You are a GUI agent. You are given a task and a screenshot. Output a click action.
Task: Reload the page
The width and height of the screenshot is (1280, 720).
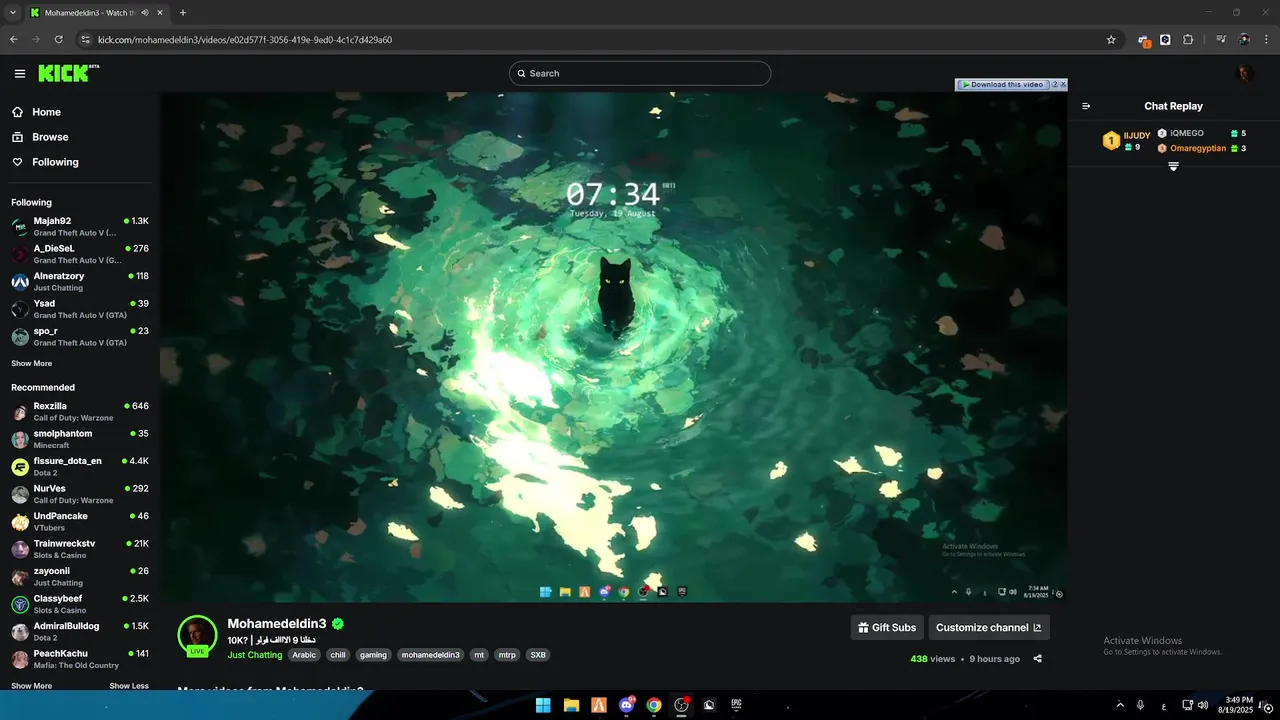click(59, 40)
